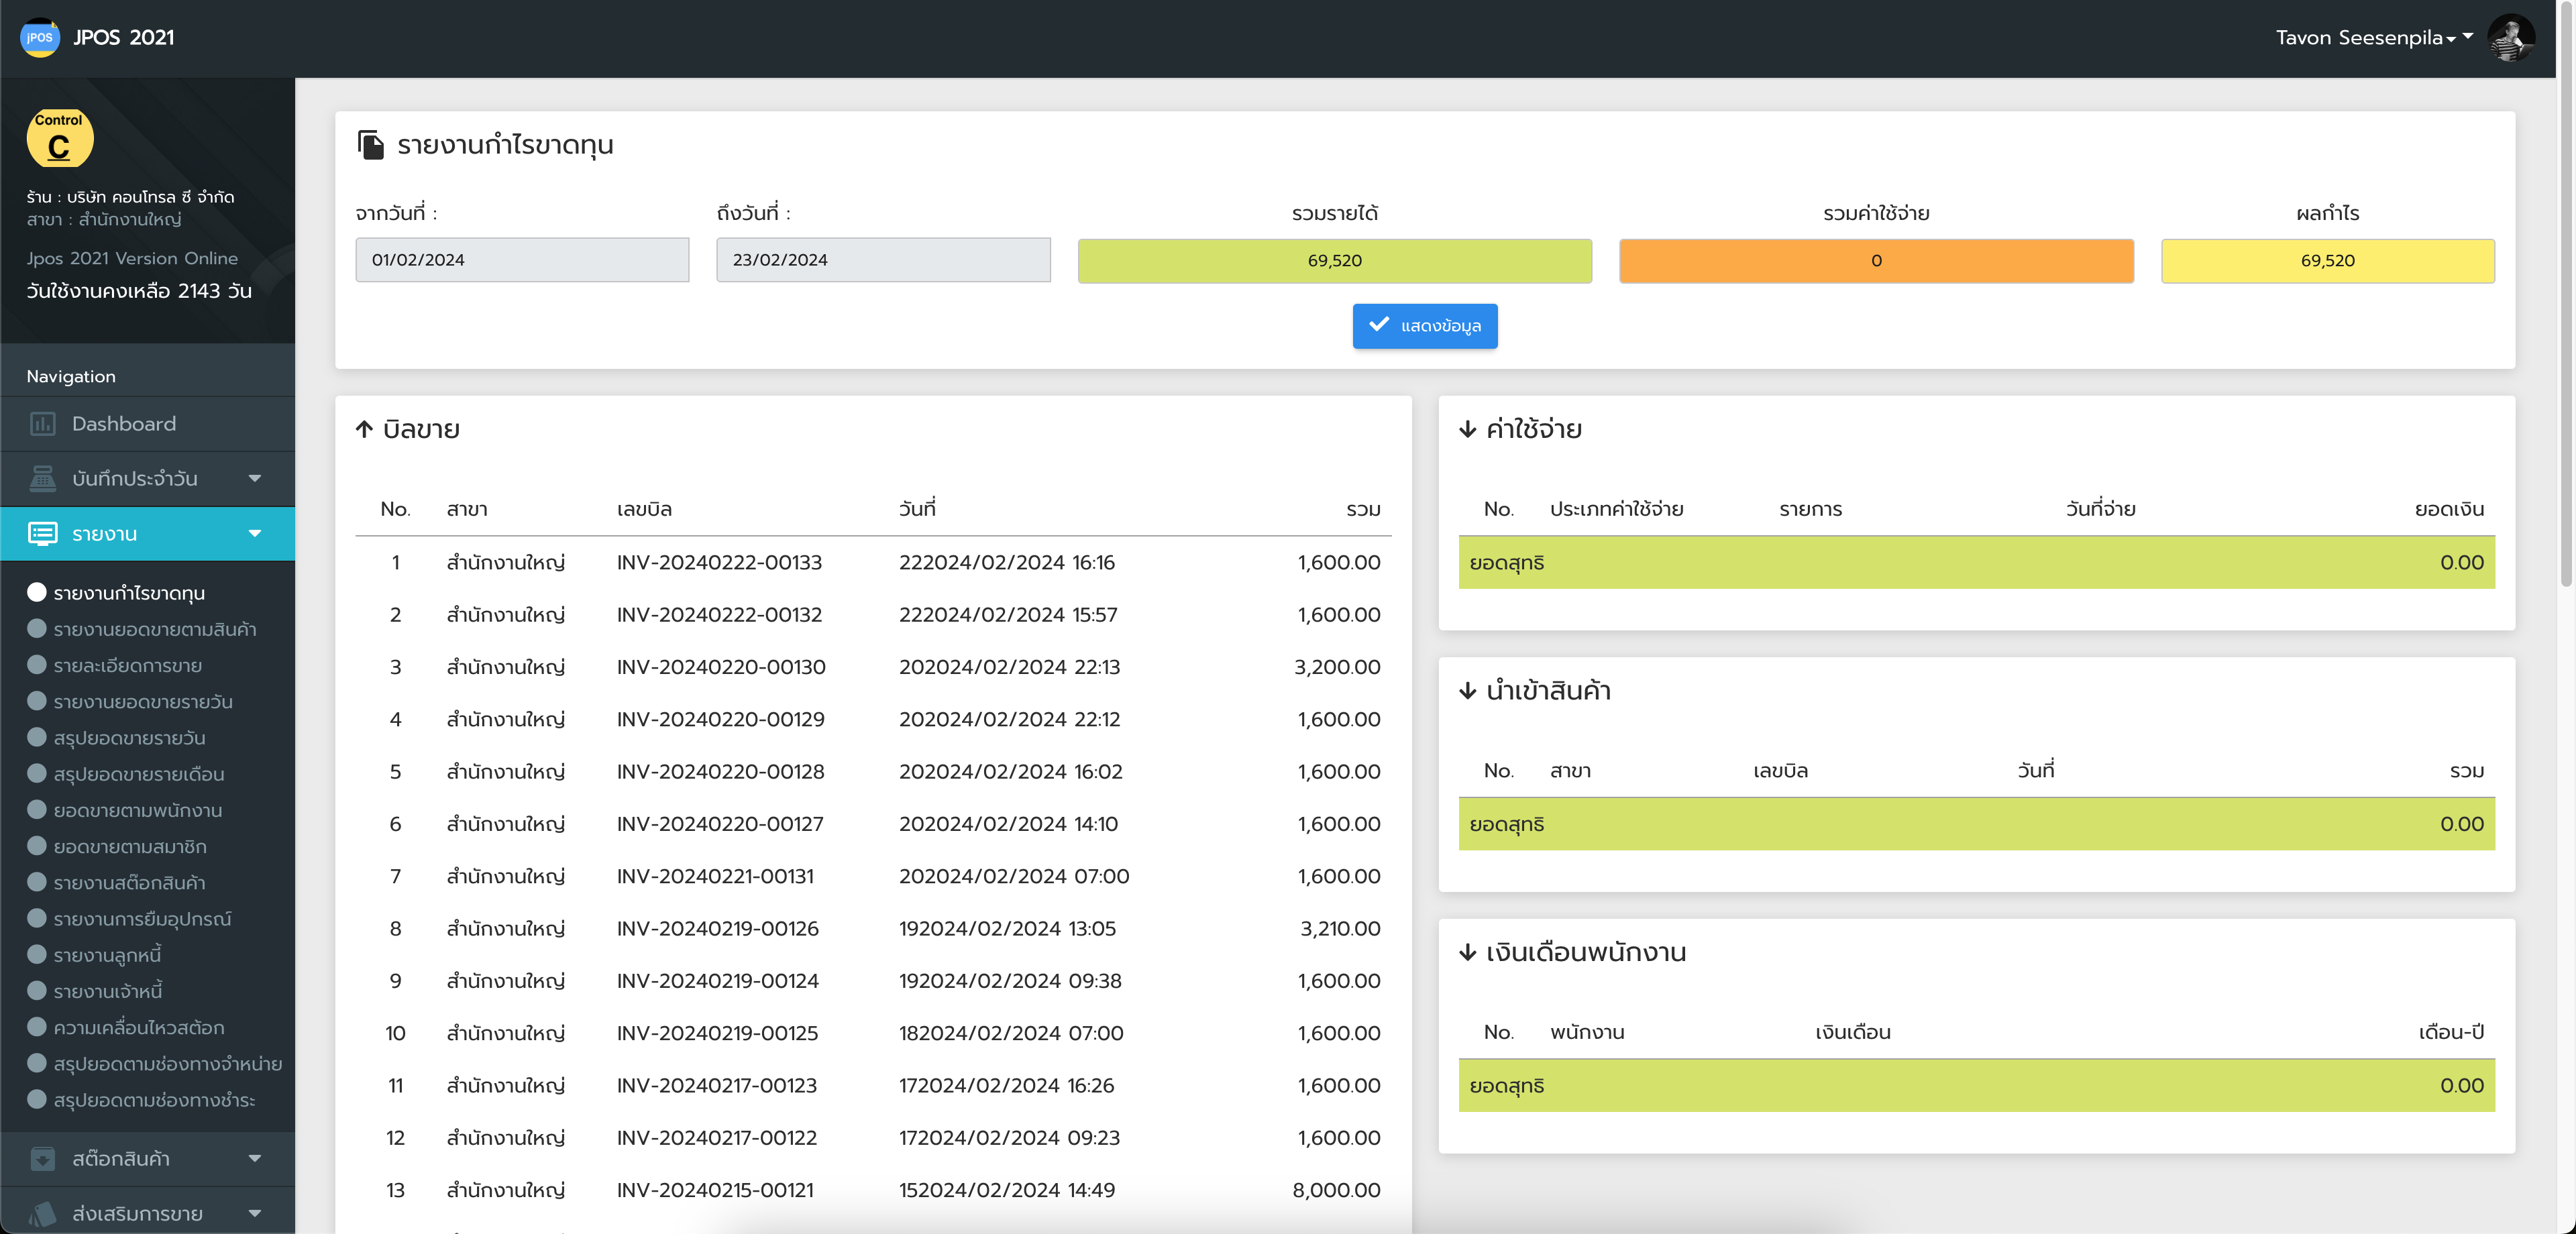2576x1234 pixels.
Task: Click the up arrow icon beside บิลขาย
Action: (364, 429)
